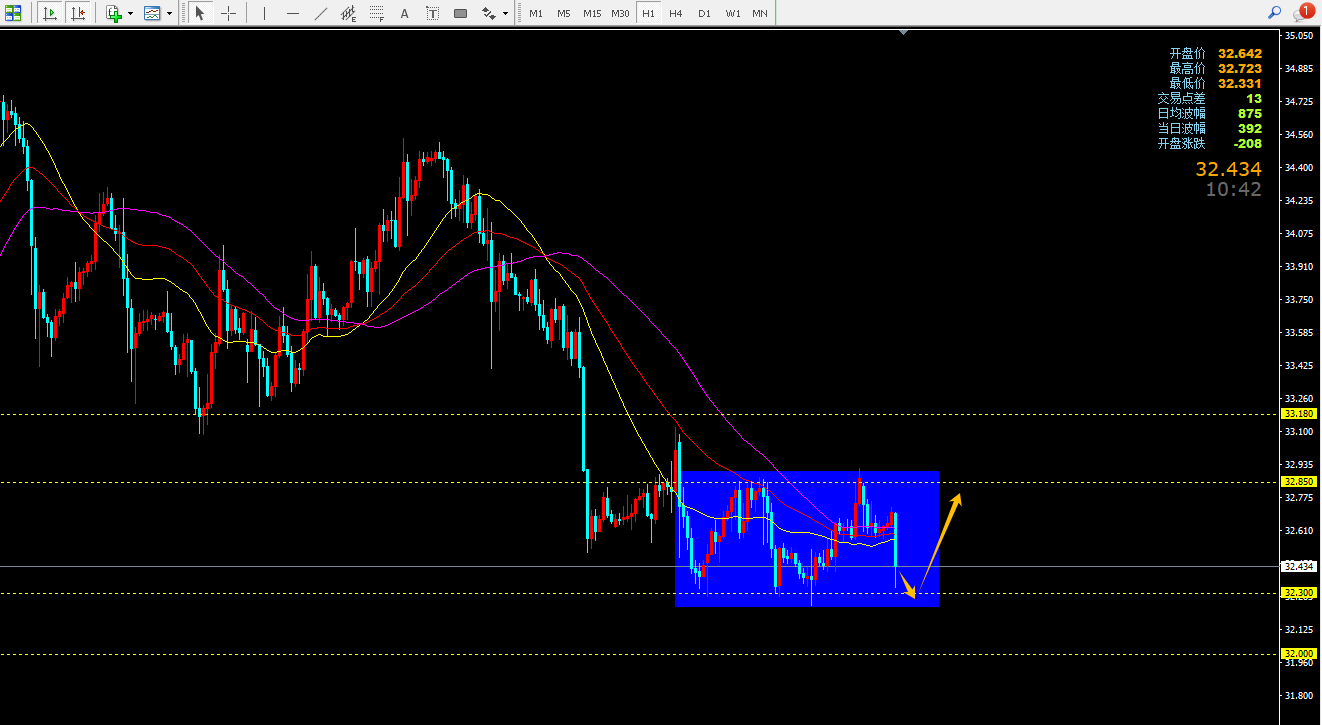
Task: Click the 当日波幅 value 392
Action: (1250, 129)
